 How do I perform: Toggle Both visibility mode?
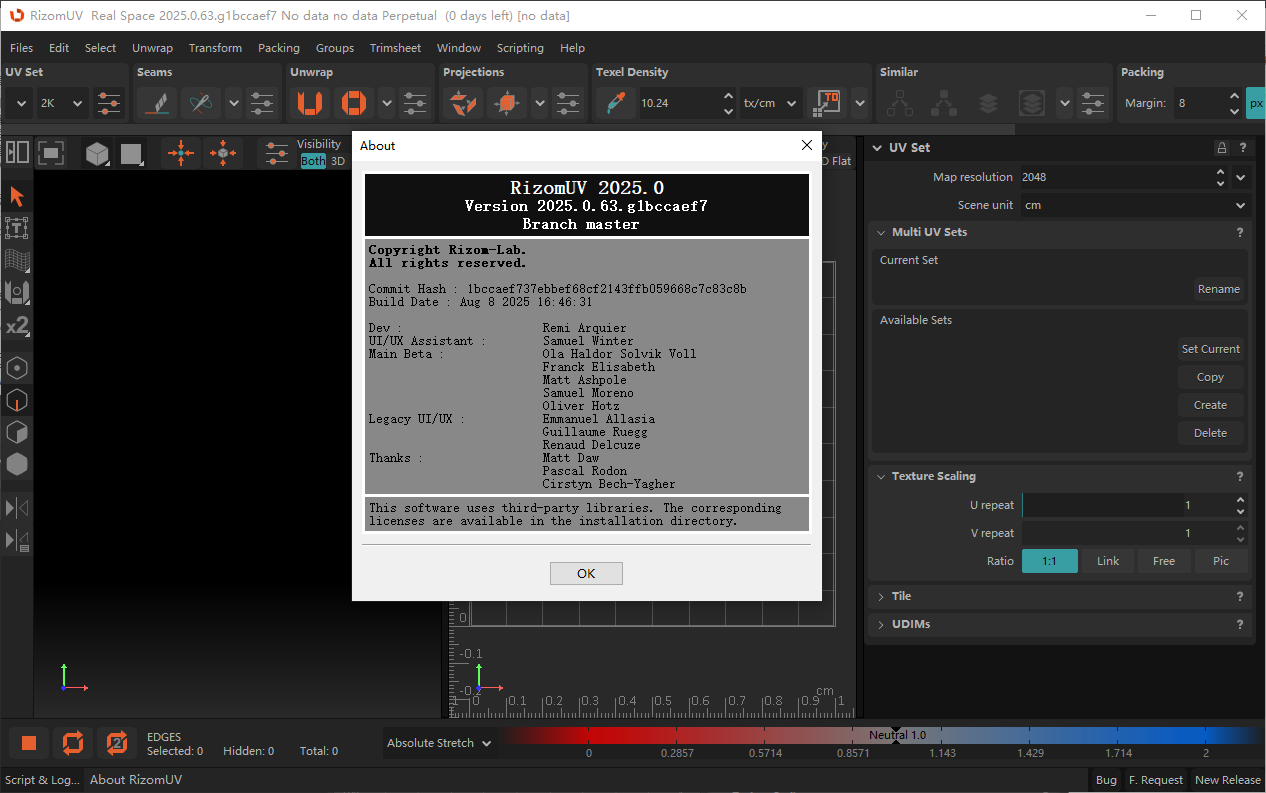pyautogui.click(x=313, y=161)
